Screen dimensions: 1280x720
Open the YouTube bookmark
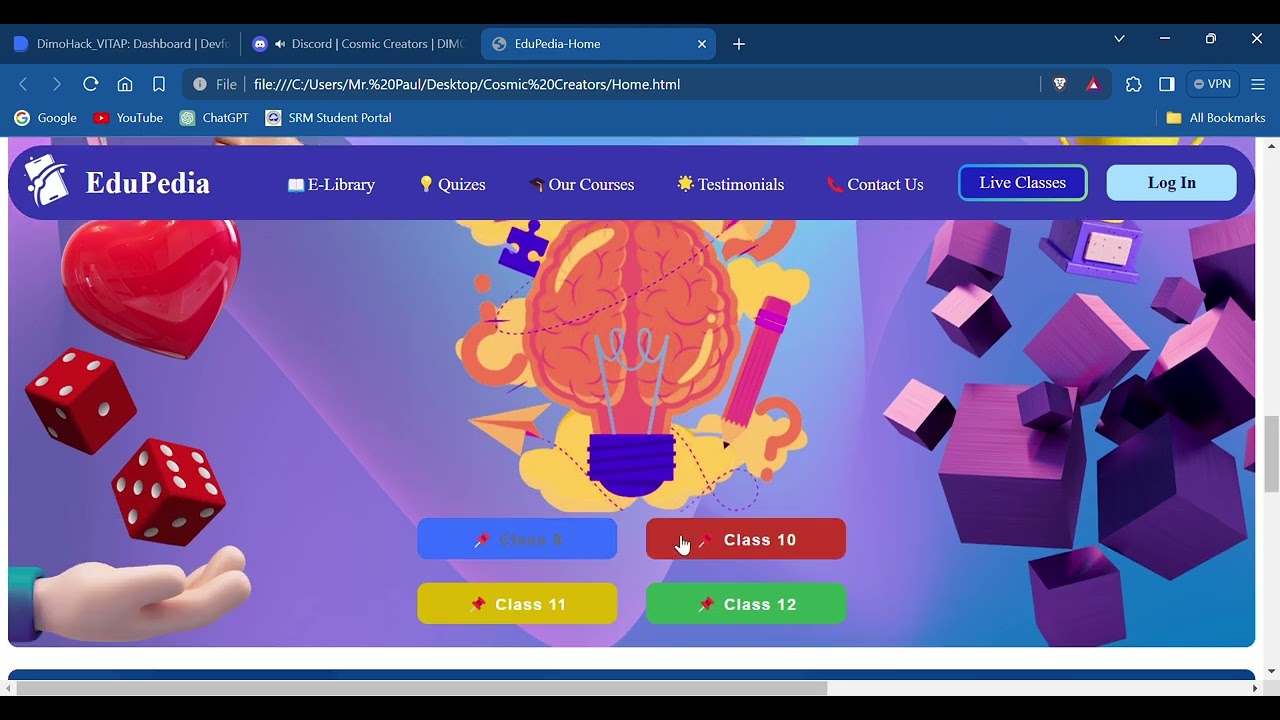pos(128,118)
